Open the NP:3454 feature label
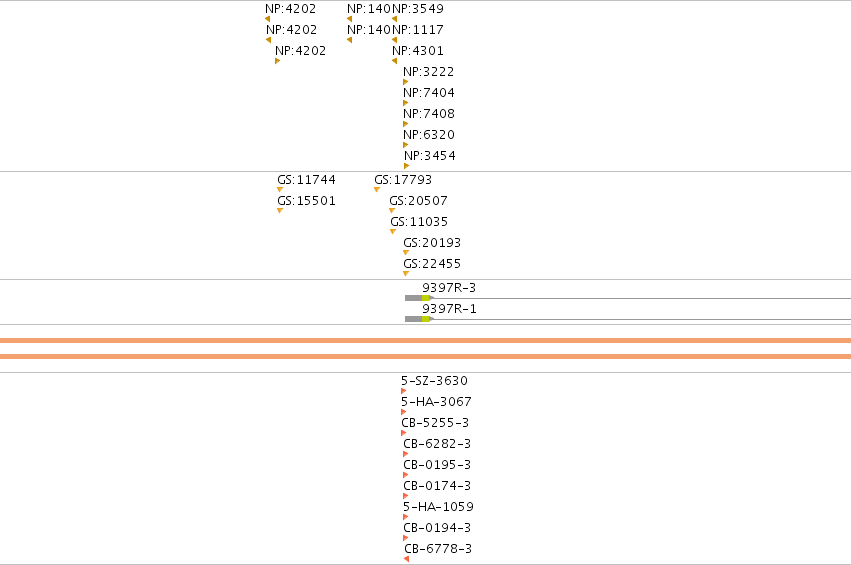This screenshot has height=565, width=851. [430, 156]
